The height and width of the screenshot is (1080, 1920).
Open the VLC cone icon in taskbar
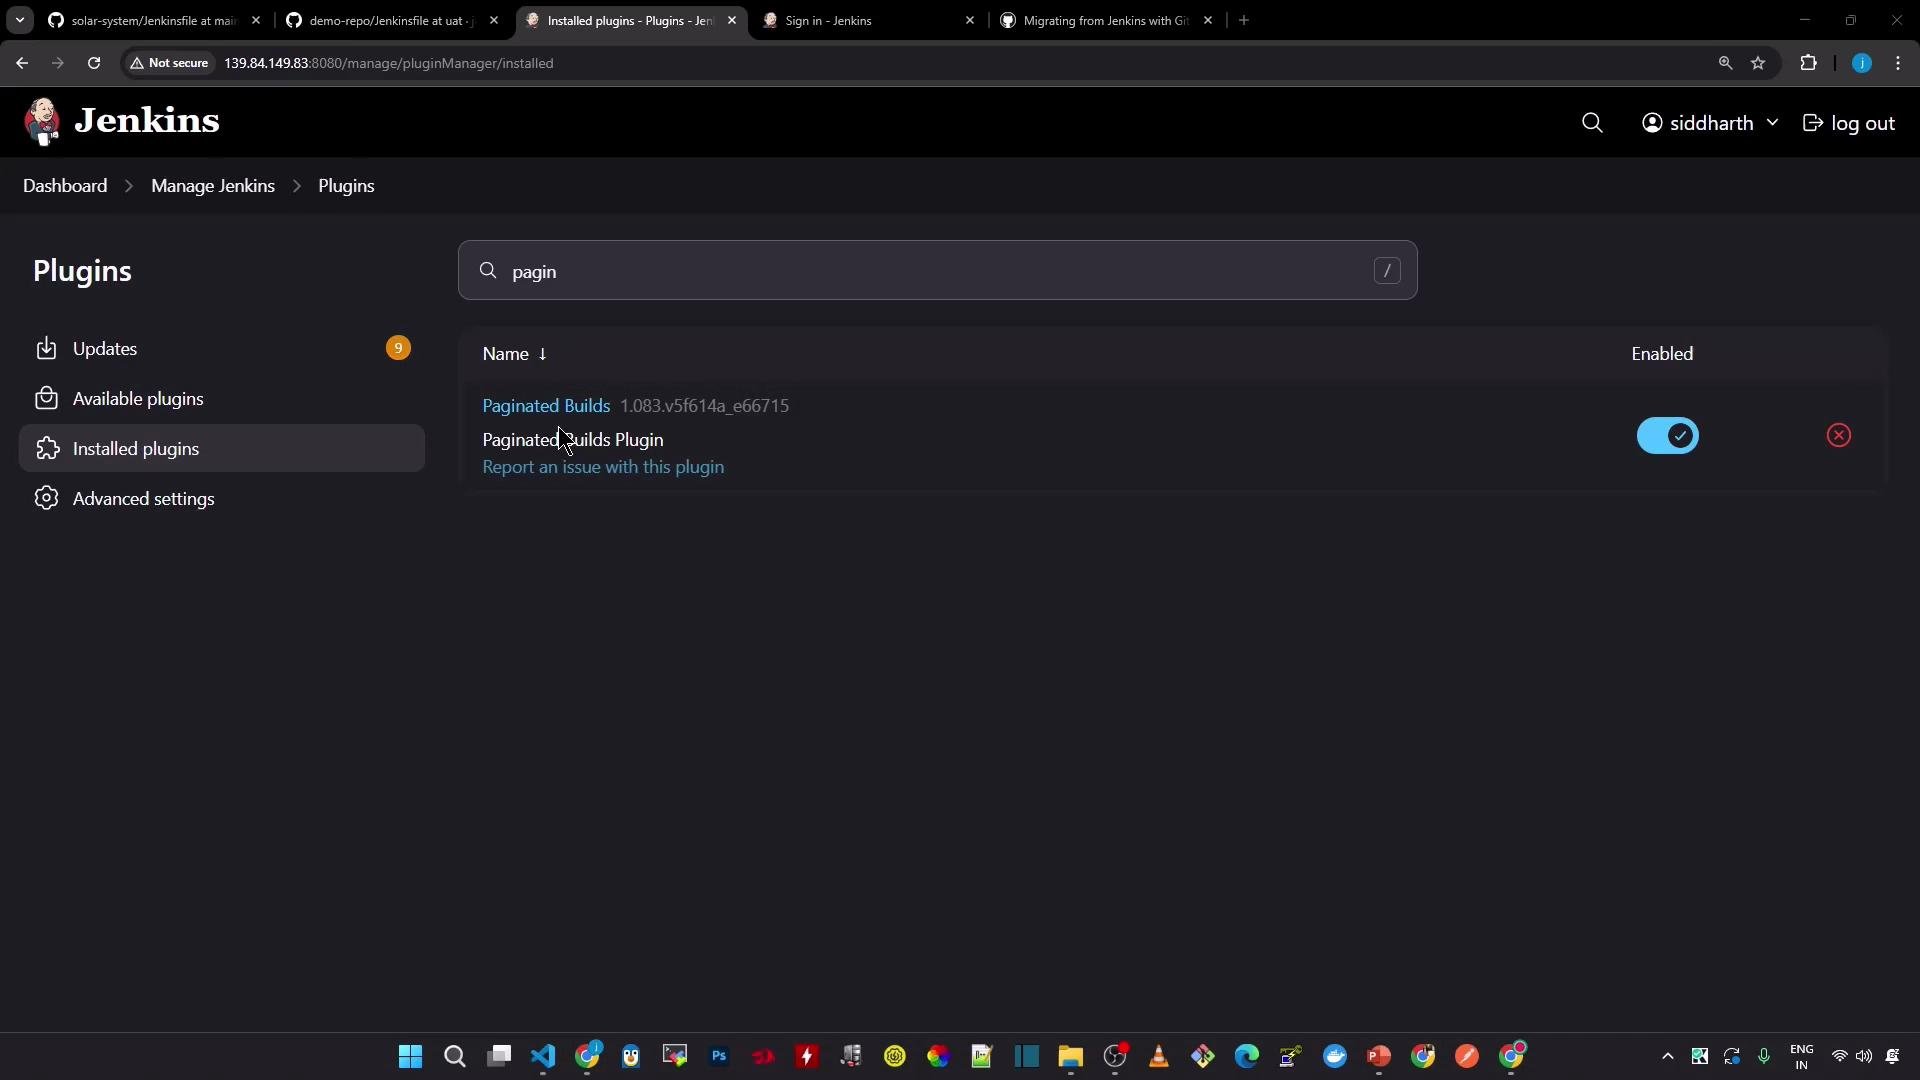pyautogui.click(x=1159, y=1056)
